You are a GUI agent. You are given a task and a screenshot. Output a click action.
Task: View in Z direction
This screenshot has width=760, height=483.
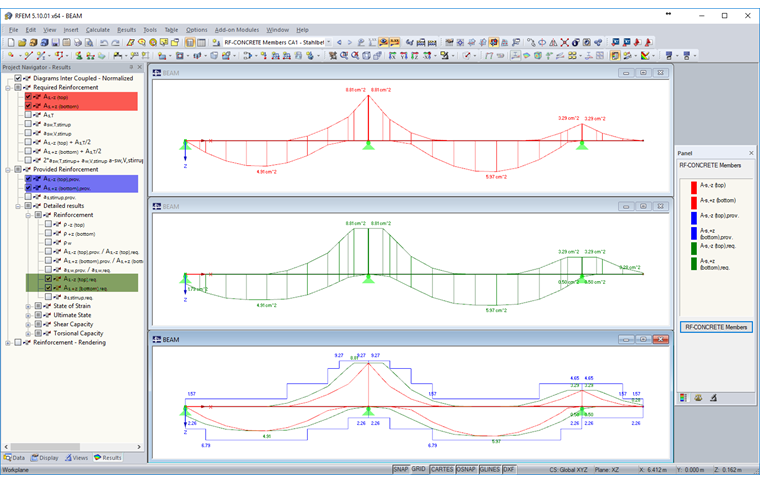[414, 56]
